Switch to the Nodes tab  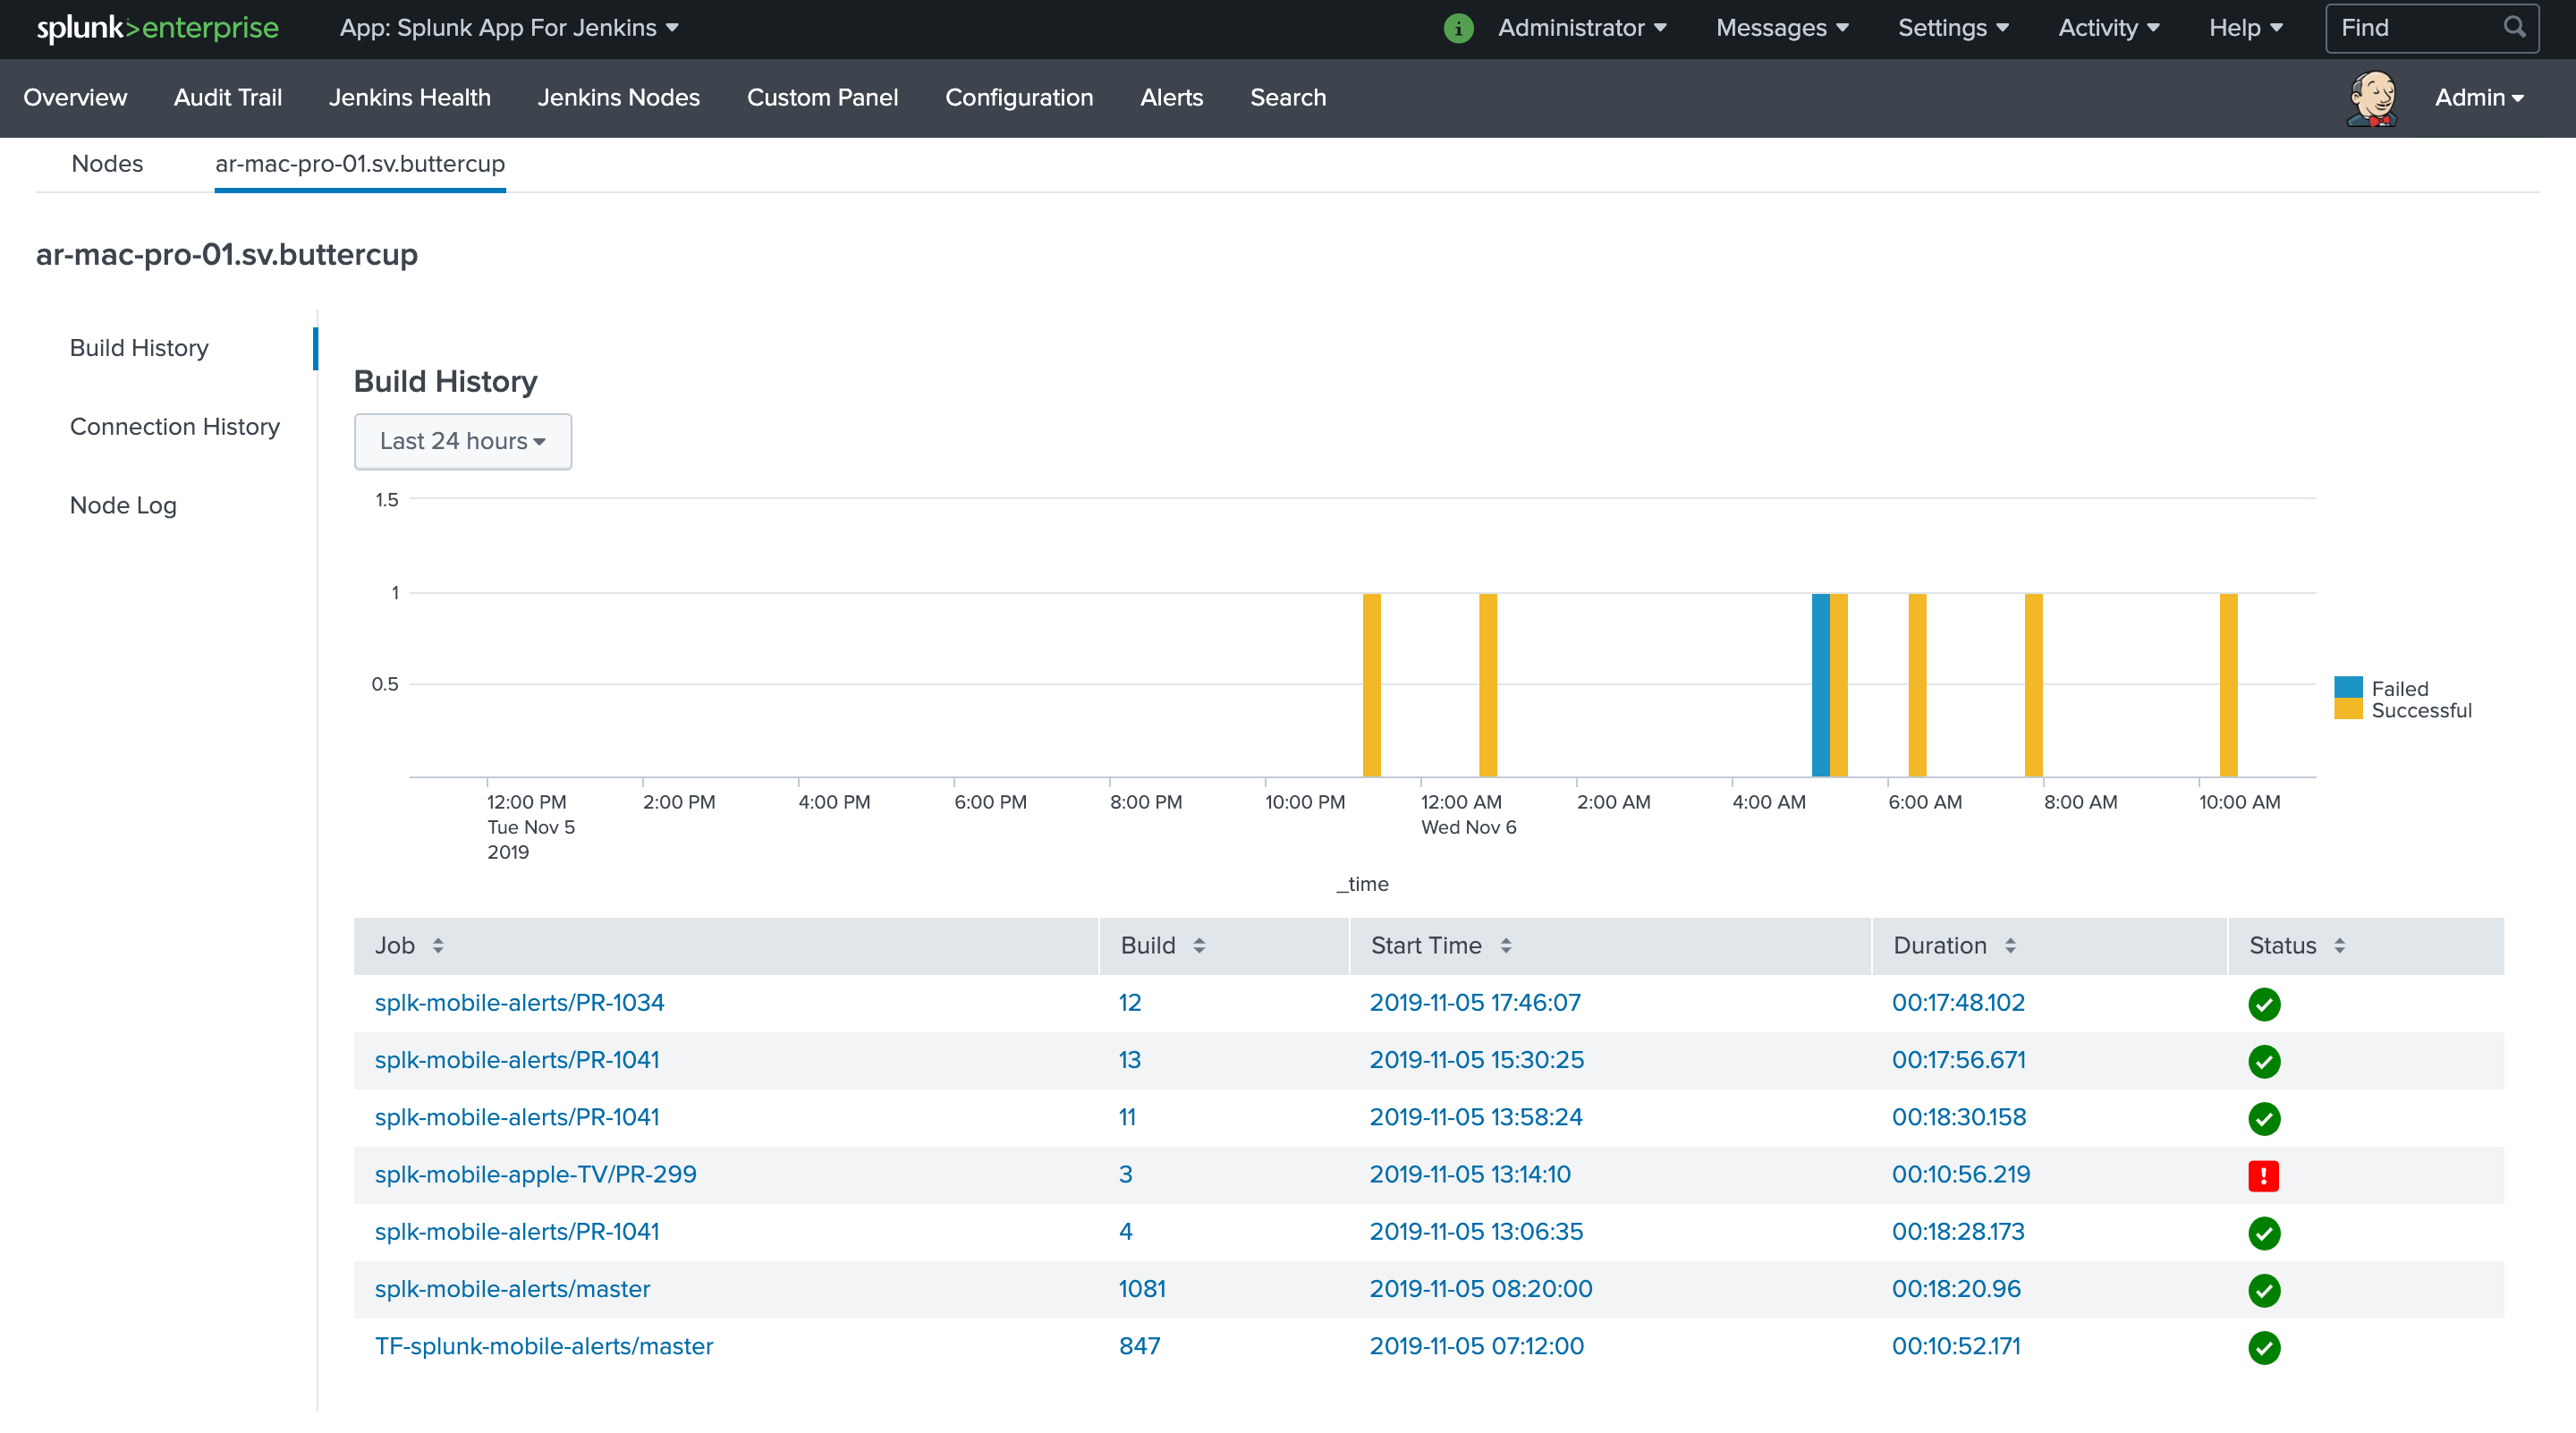(106, 163)
